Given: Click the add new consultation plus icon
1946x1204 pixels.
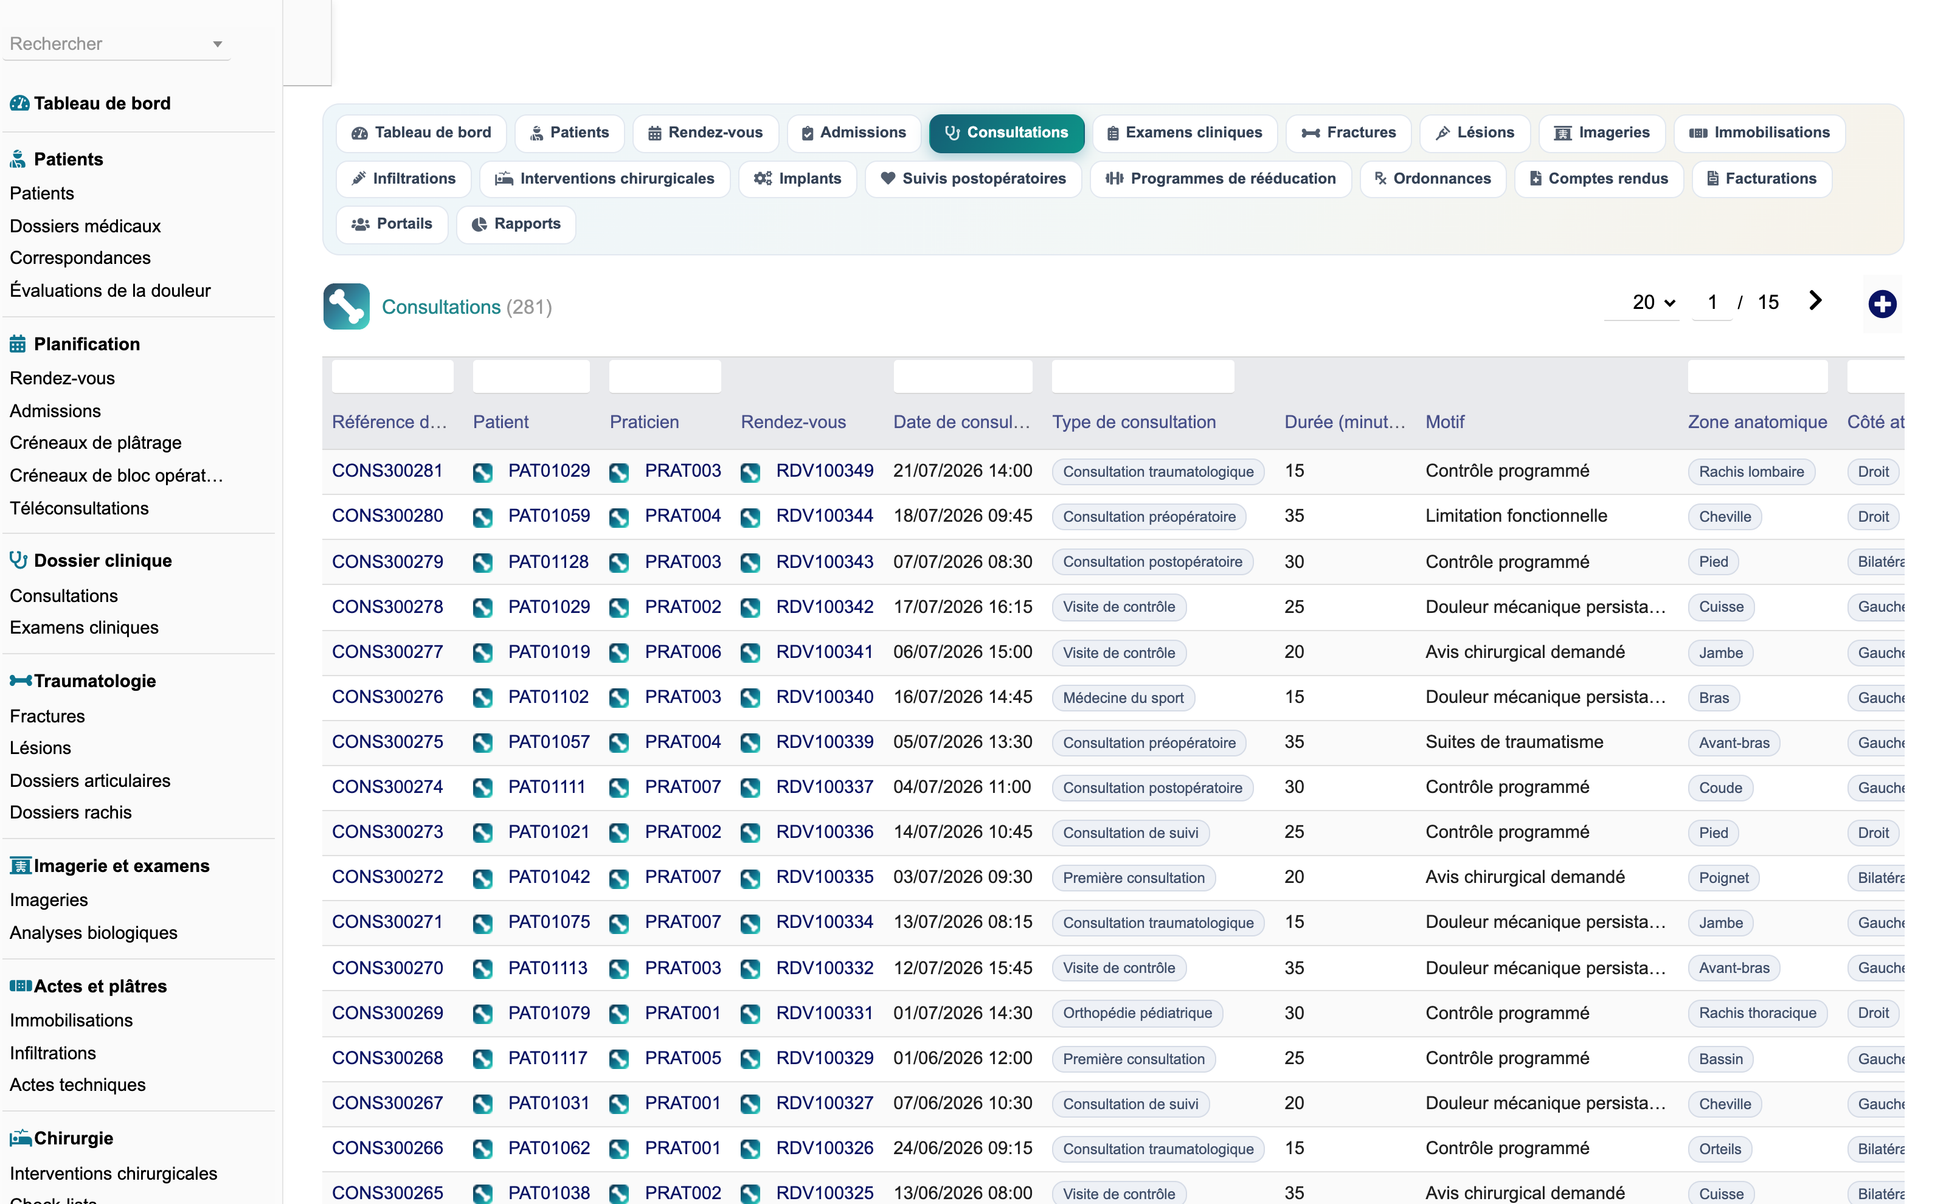Looking at the screenshot, I should [x=1882, y=304].
